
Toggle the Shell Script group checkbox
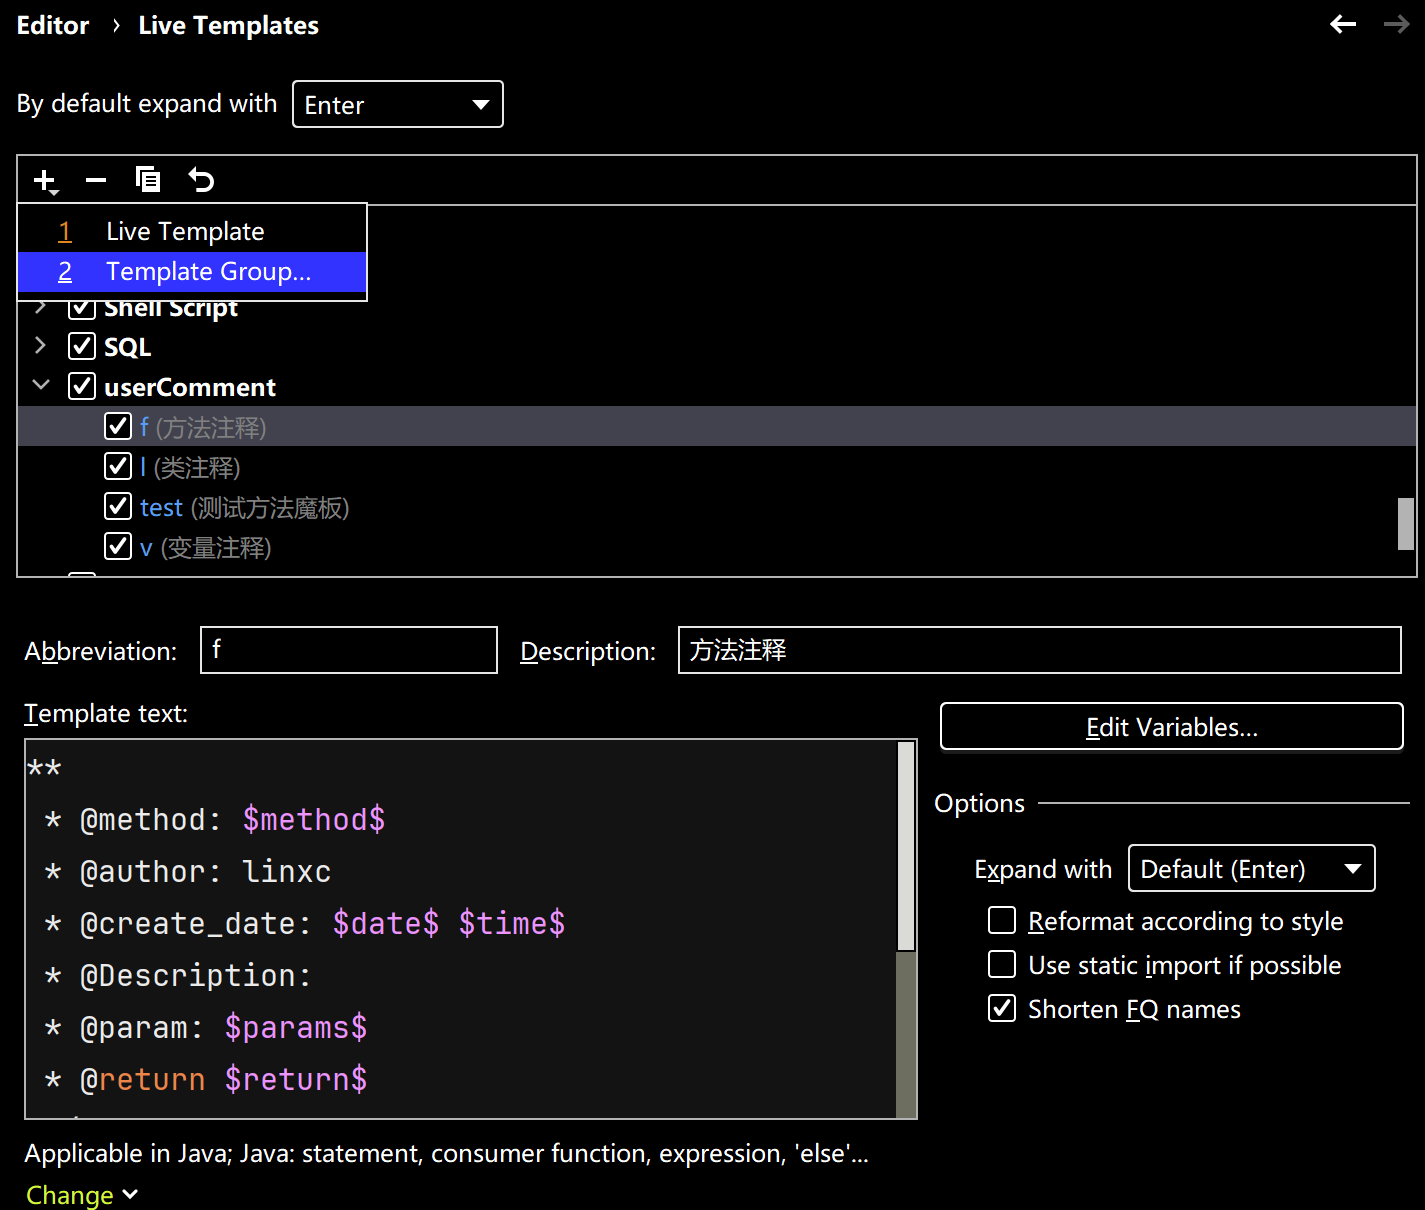pos(82,308)
